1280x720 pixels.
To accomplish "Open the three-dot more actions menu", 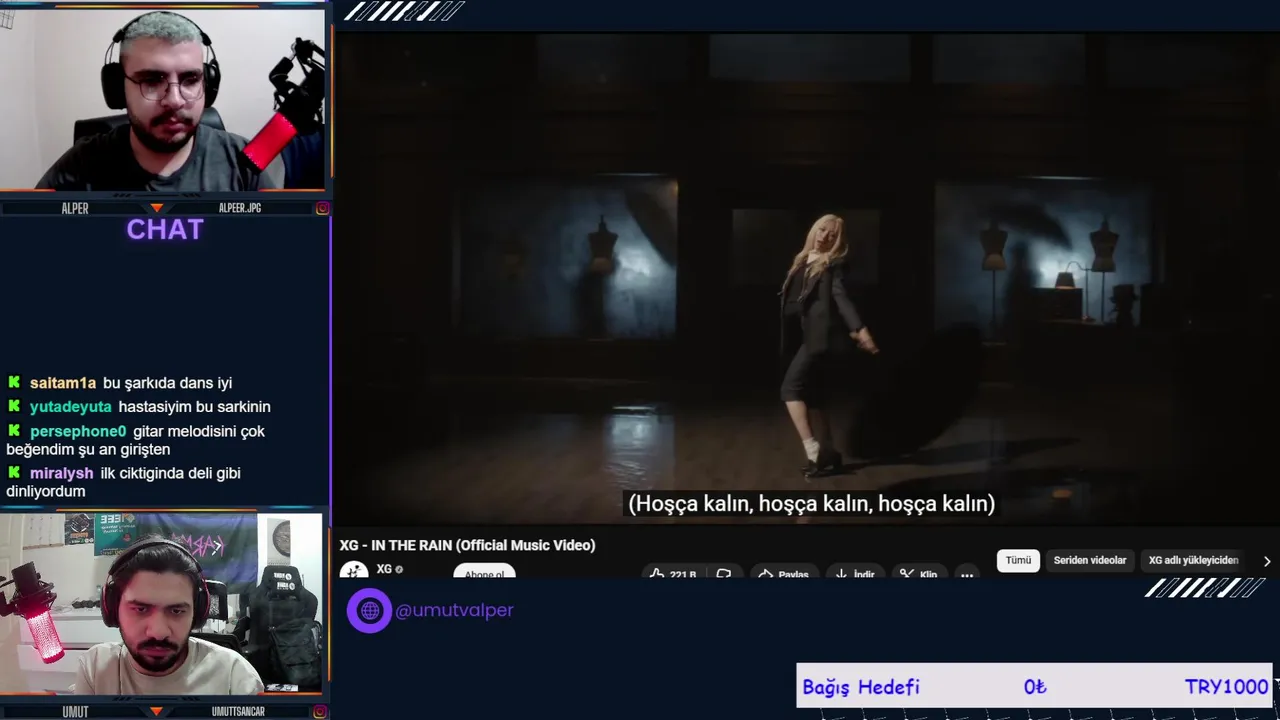I will point(966,574).
